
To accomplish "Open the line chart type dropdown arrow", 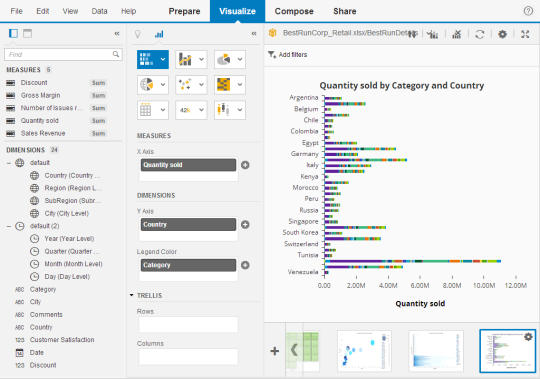I will click(201, 59).
